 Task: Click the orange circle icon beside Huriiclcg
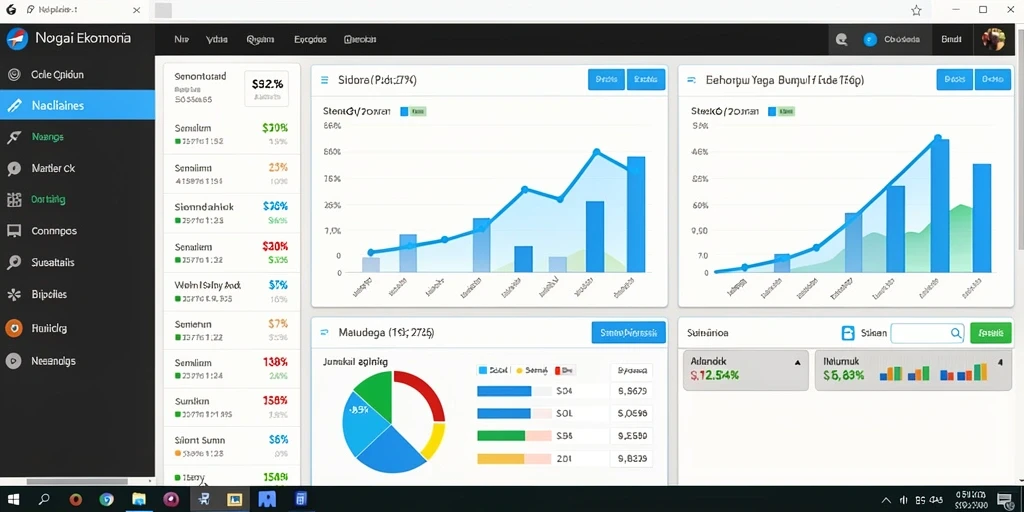tap(14, 328)
